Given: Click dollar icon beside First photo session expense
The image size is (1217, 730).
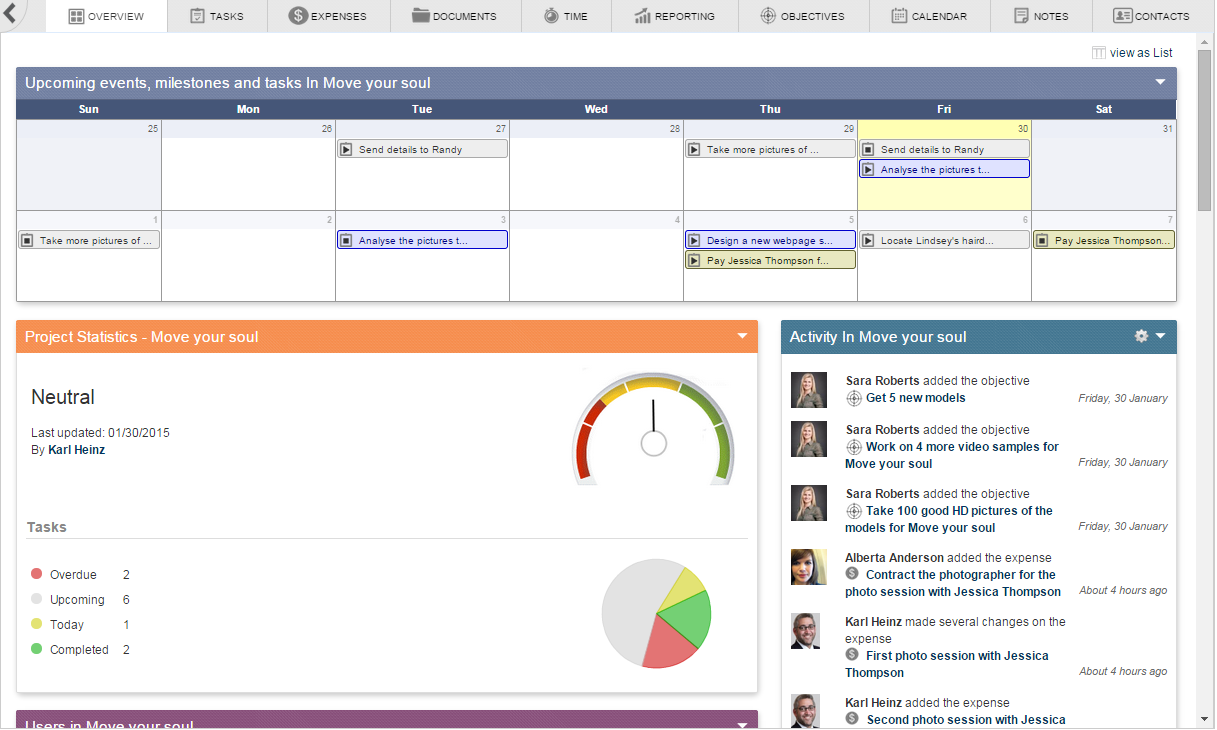Looking at the screenshot, I should (852, 655).
